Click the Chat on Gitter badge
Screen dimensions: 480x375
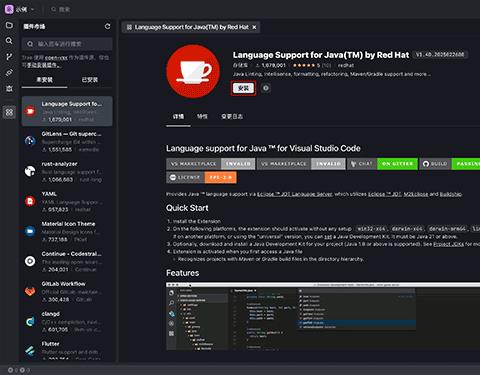[x=382, y=164]
